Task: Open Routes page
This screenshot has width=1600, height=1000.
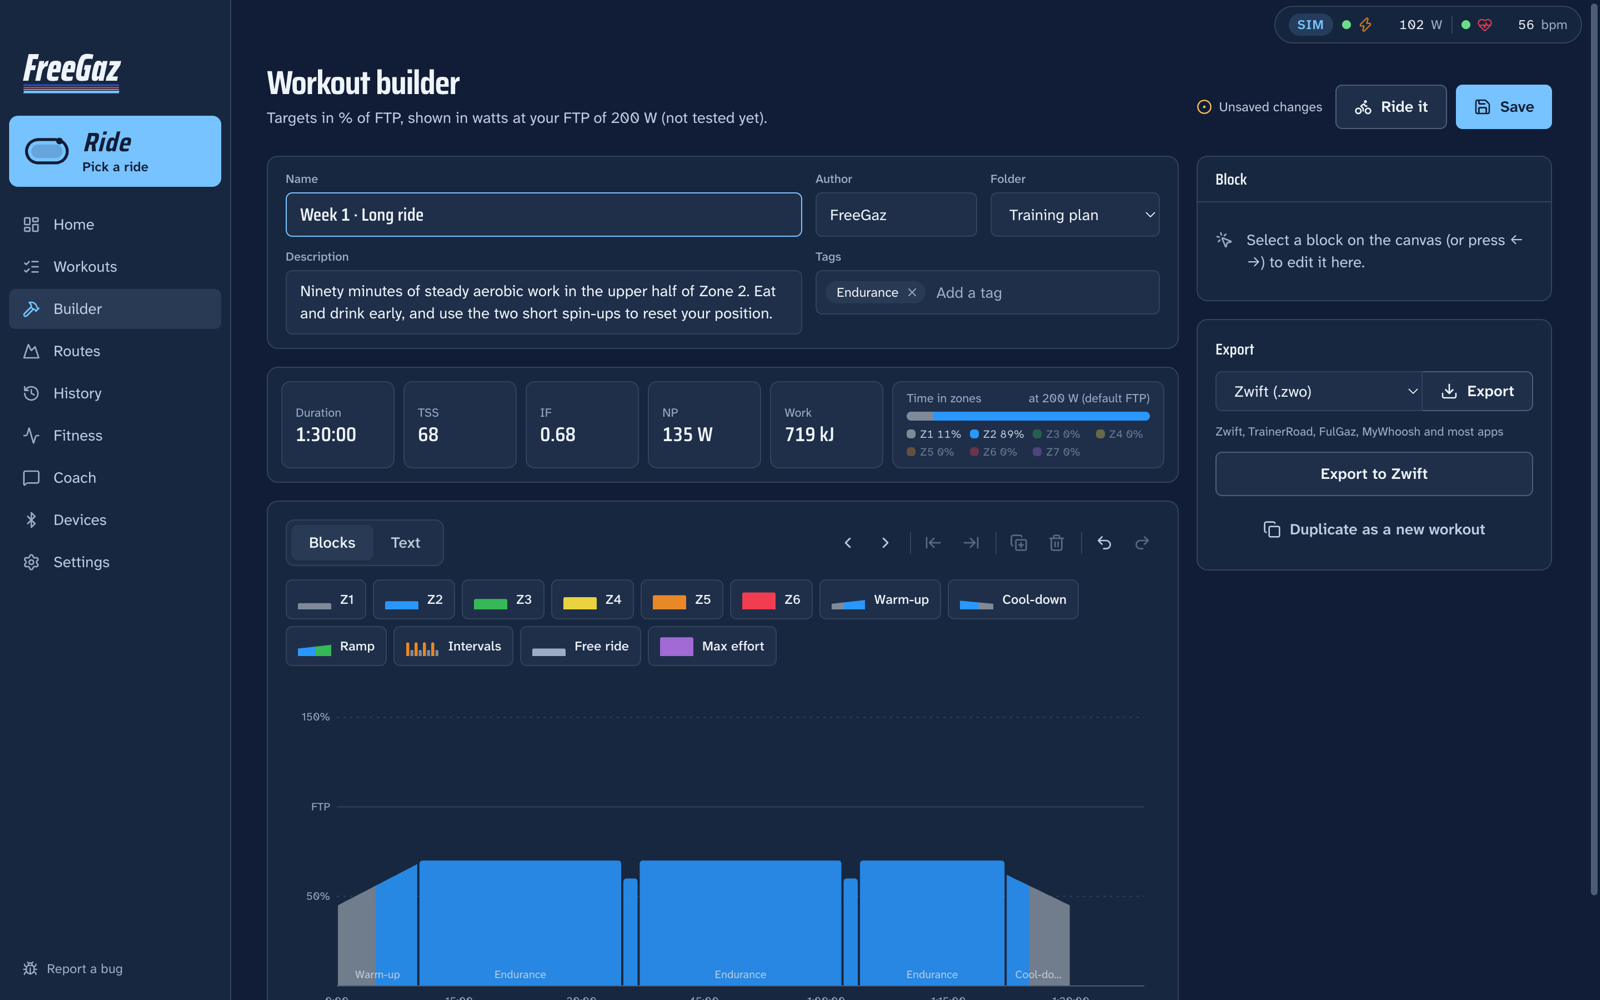Action: [x=115, y=351]
